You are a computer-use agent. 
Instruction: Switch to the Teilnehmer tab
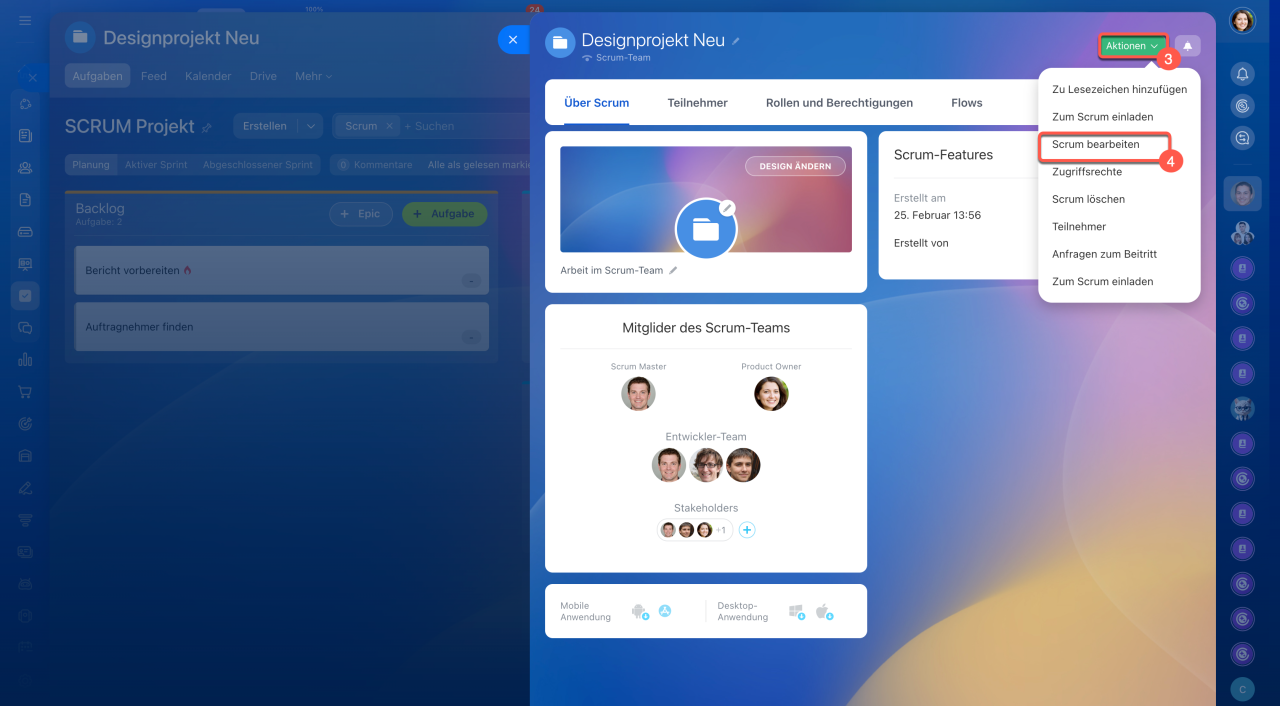(x=698, y=103)
